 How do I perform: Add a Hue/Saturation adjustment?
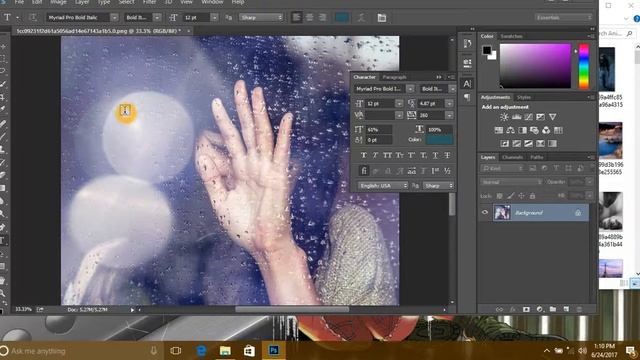pos(498,130)
